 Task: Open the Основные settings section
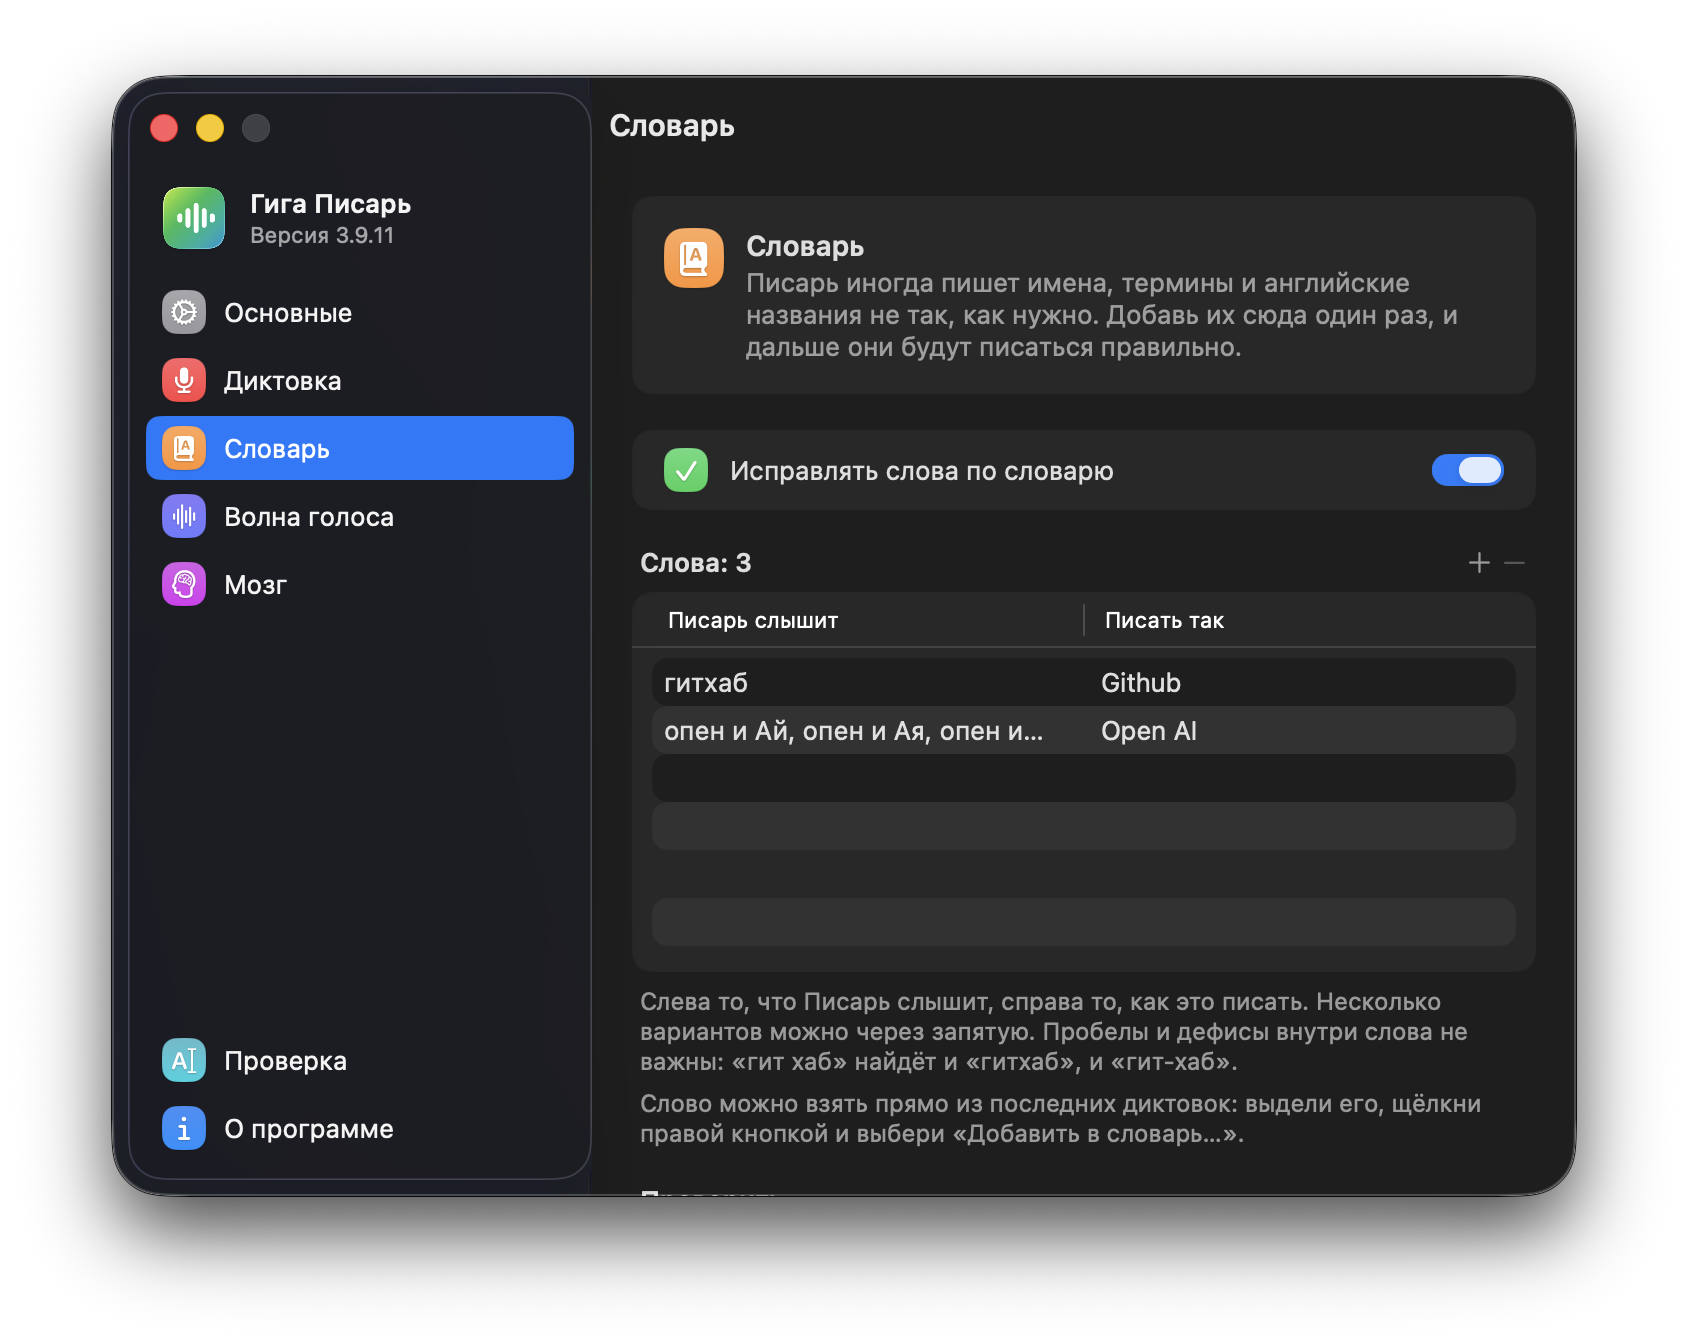(360, 313)
